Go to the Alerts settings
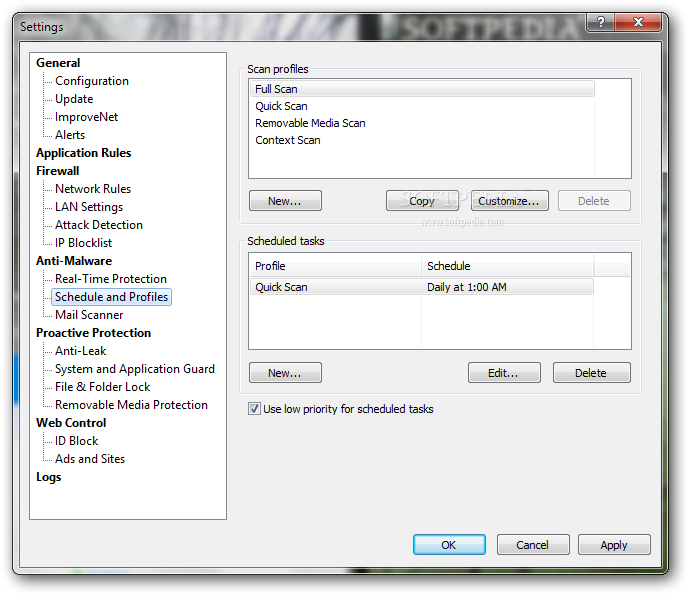The image size is (689, 595). coord(70,135)
